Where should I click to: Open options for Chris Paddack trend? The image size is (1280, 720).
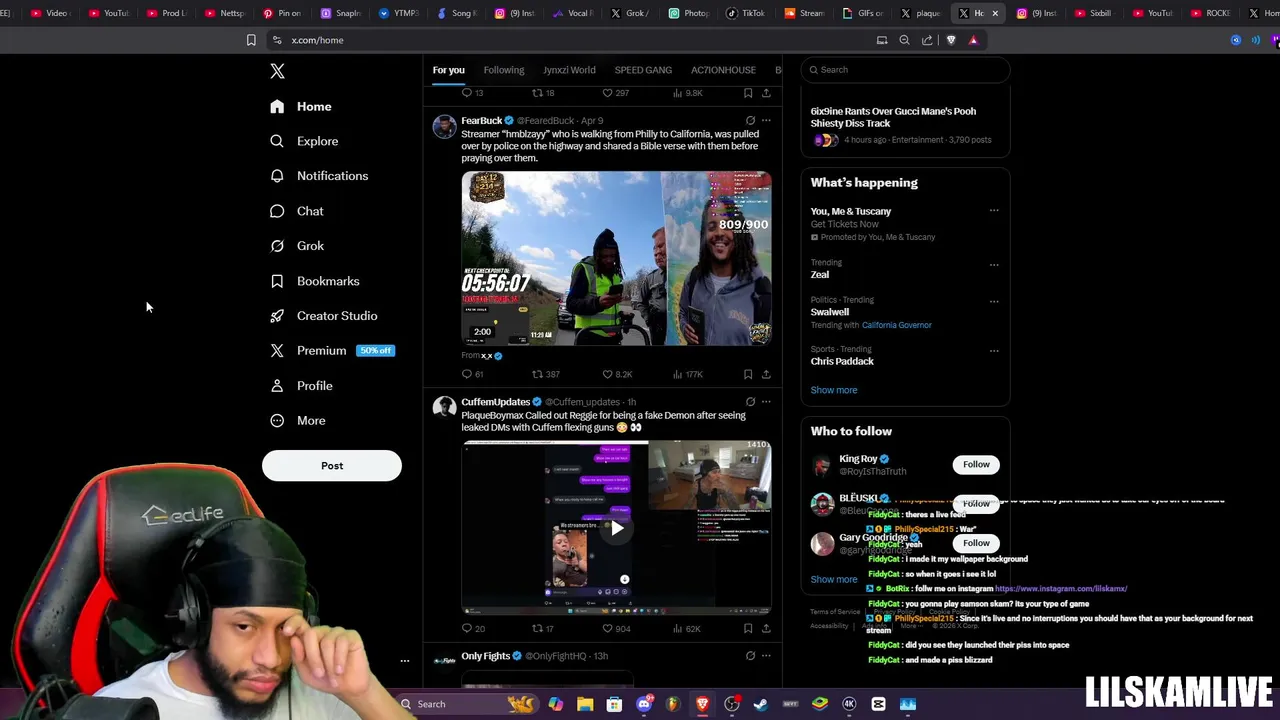tap(994, 351)
